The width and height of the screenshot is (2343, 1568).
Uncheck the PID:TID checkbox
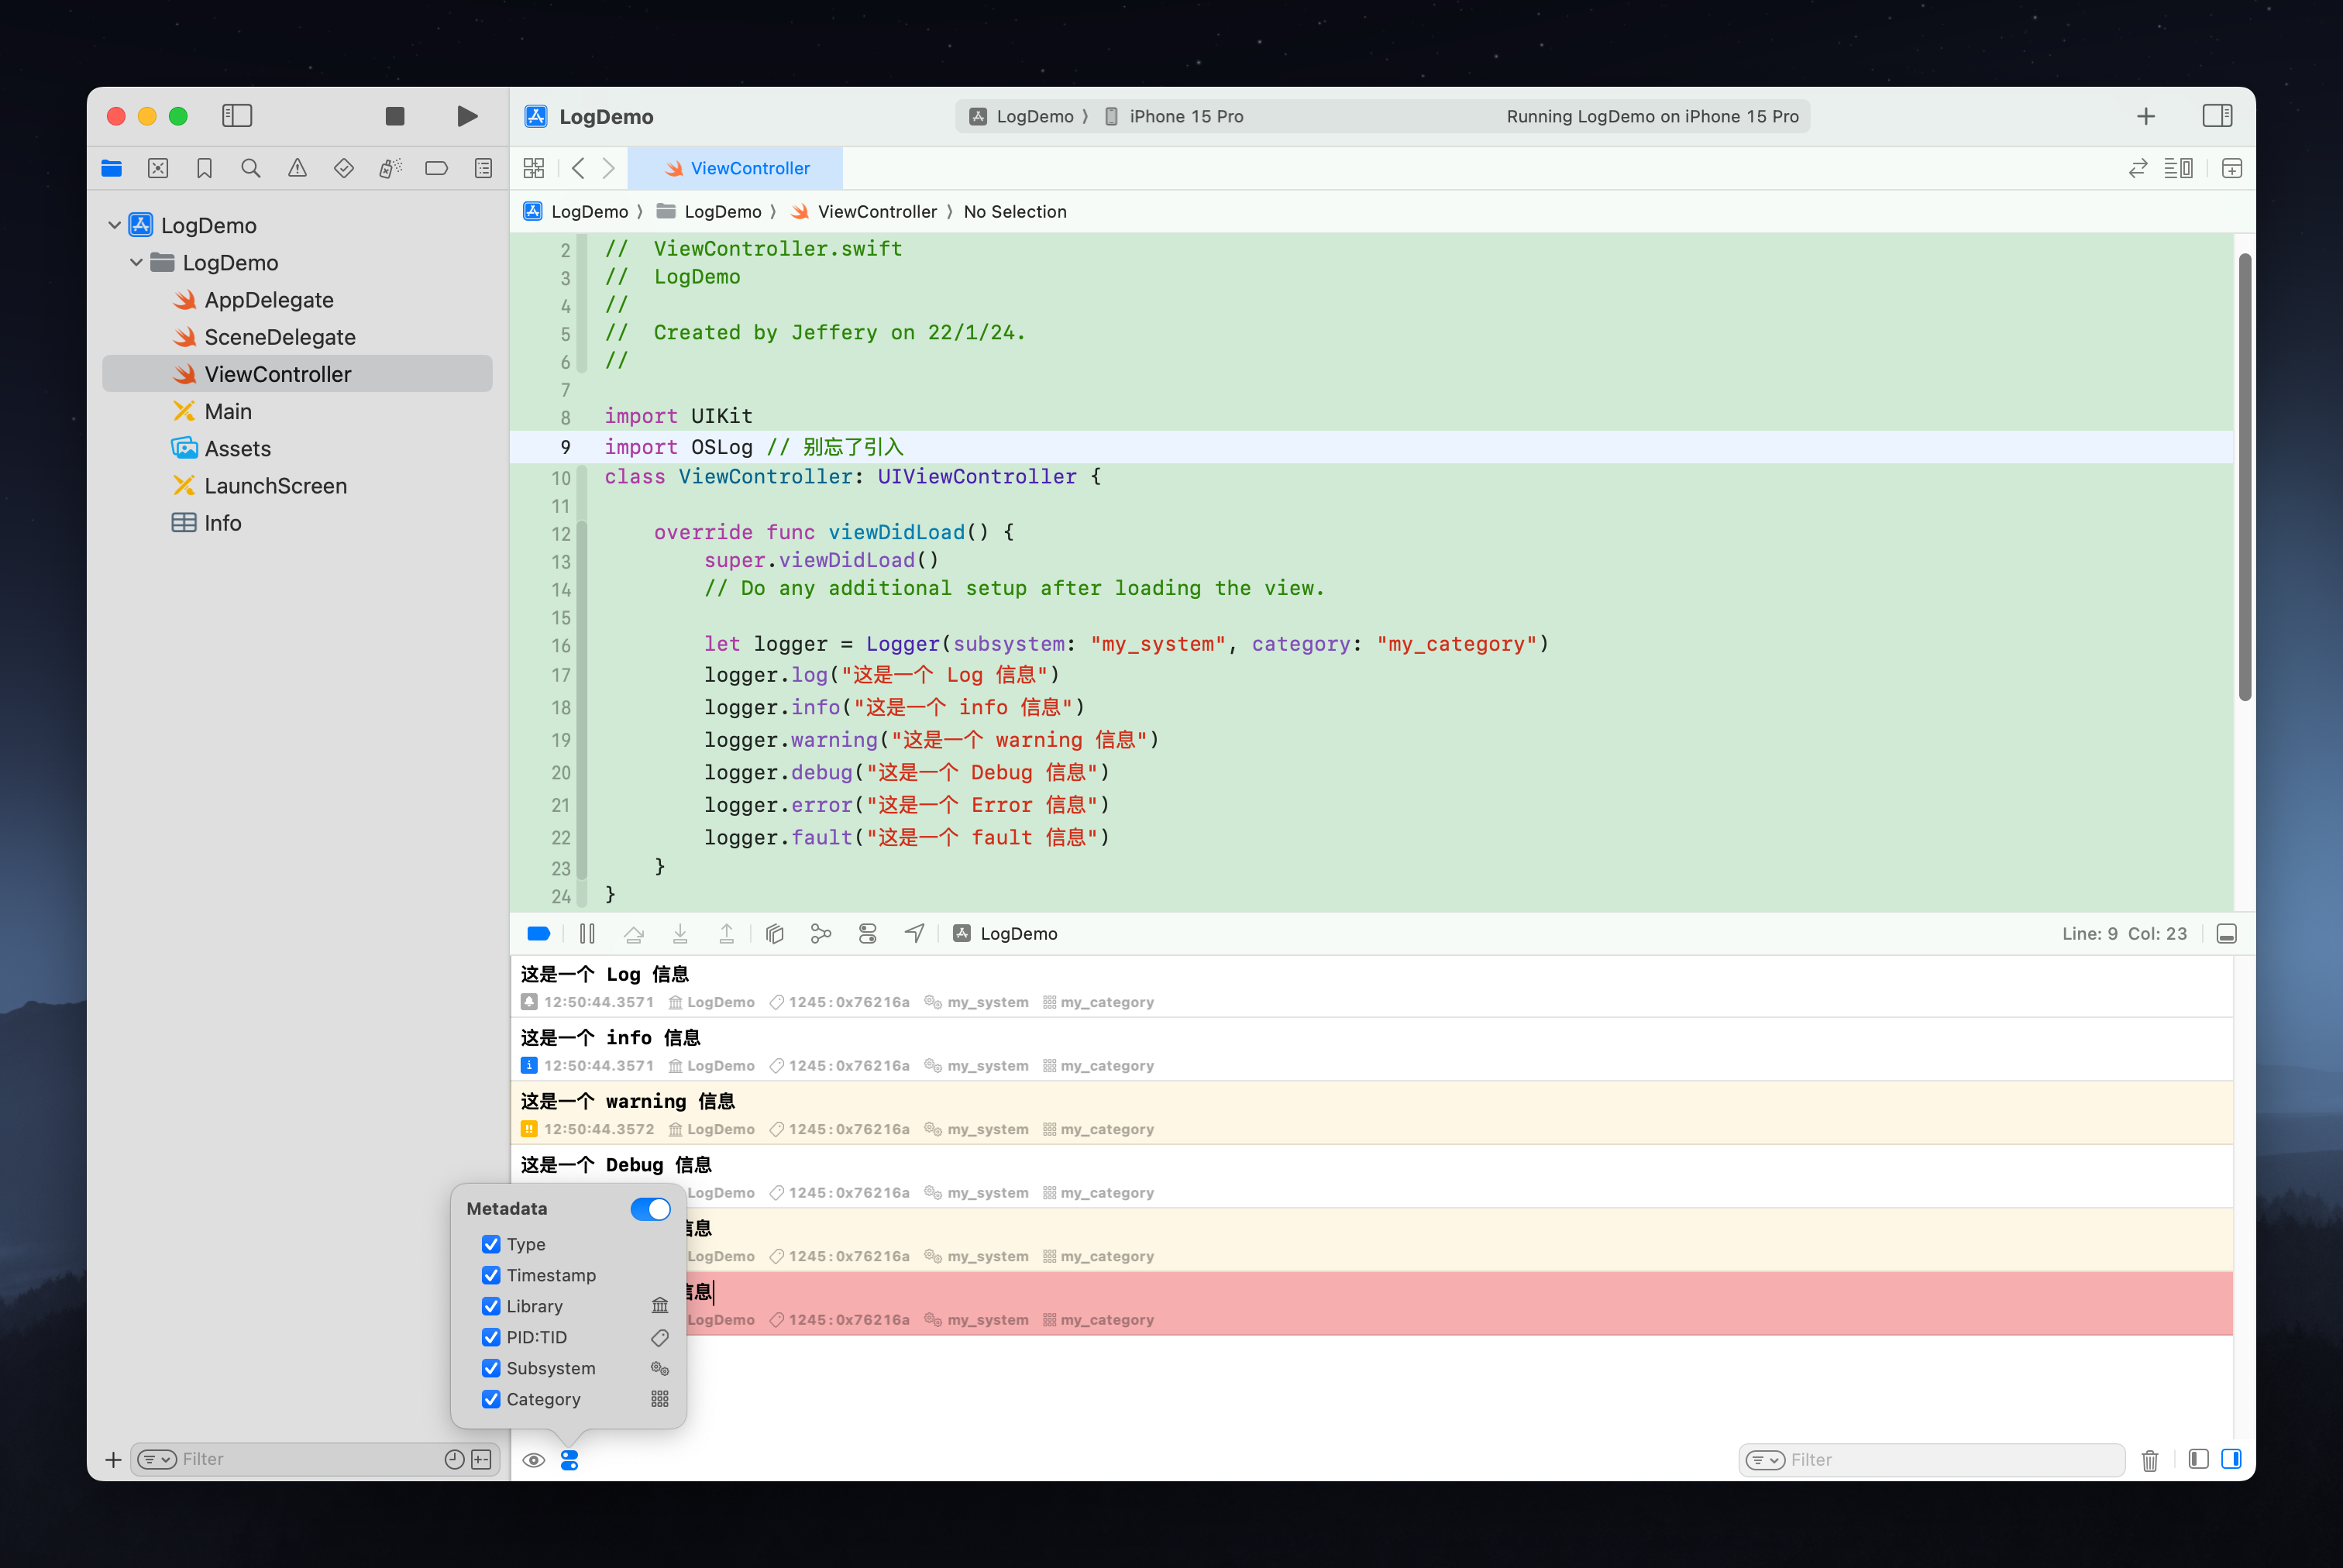490,1337
